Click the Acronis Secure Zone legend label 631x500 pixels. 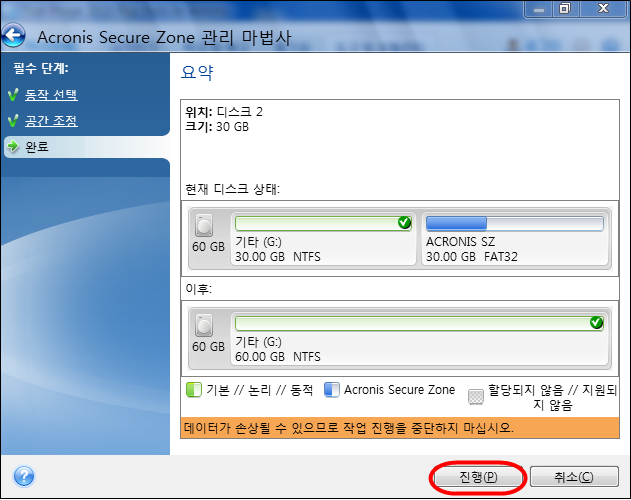pyautogui.click(x=399, y=390)
